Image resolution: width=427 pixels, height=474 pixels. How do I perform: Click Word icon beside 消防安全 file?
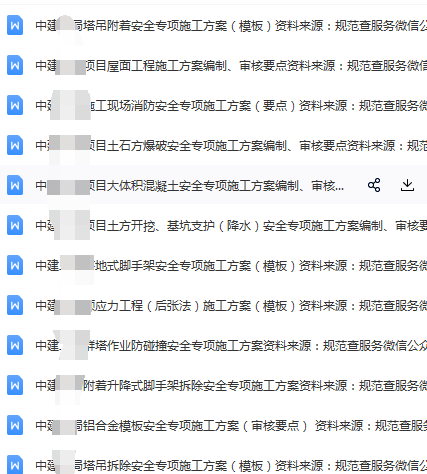click(15, 105)
